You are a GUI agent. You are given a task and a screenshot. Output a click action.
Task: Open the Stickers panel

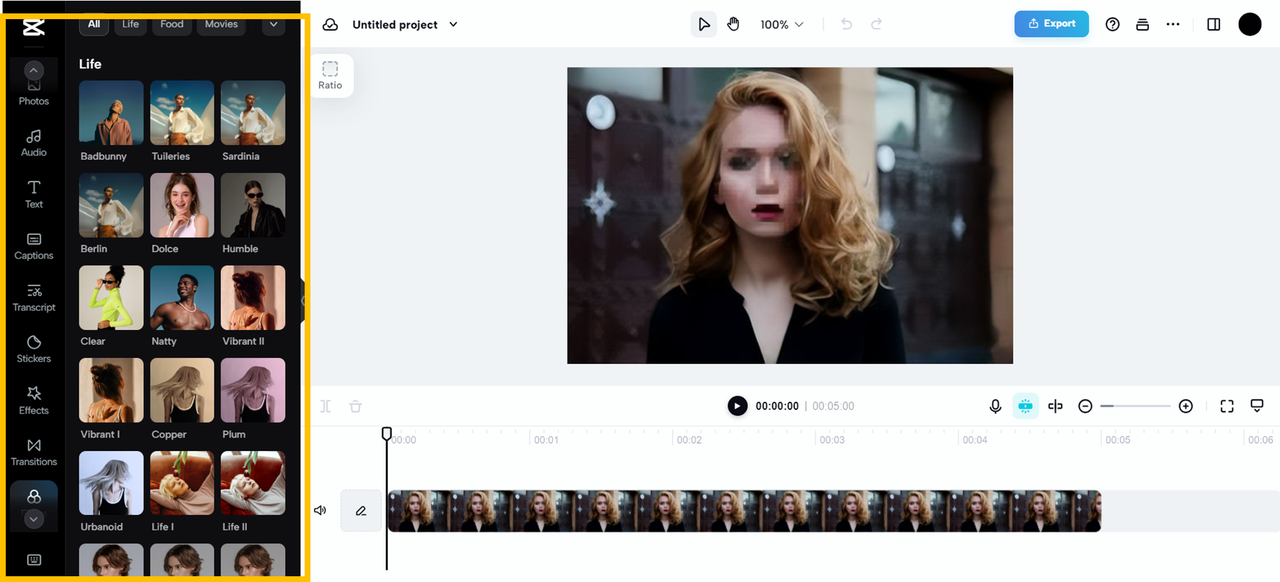pyautogui.click(x=34, y=349)
